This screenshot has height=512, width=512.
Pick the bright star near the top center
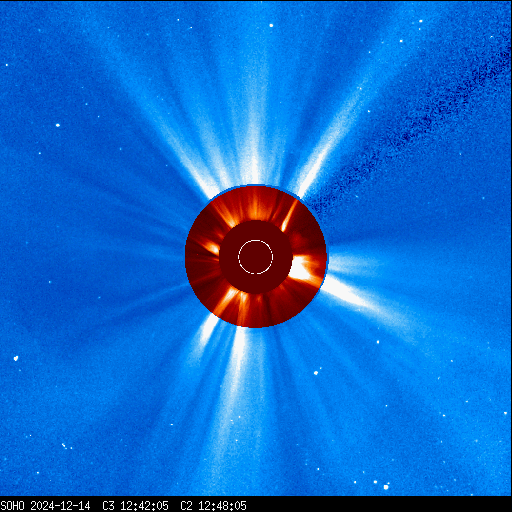point(271,25)
